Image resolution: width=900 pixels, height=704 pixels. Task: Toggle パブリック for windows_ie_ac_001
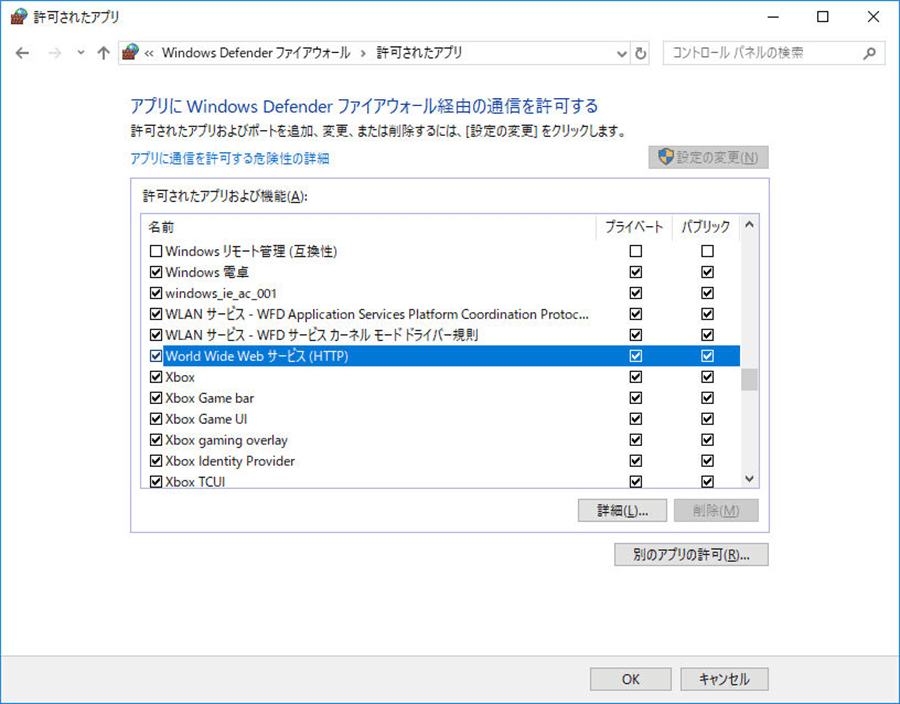(x=707, y=293)
